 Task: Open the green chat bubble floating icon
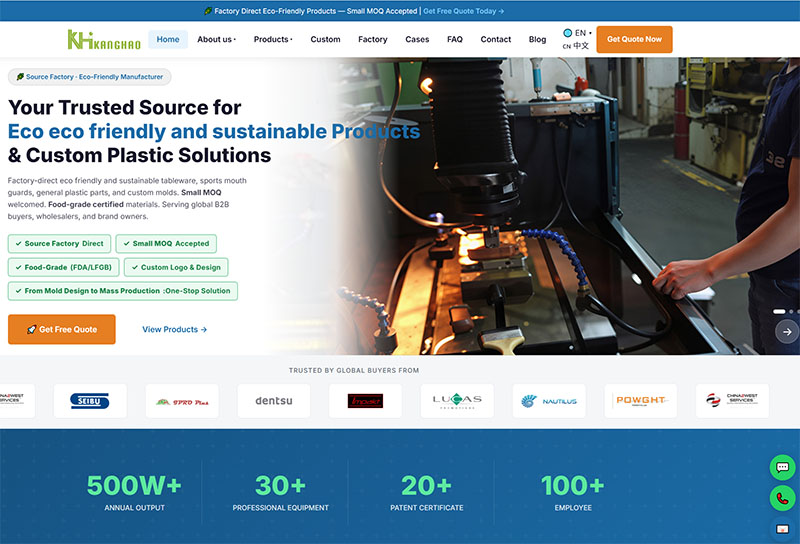782,467
